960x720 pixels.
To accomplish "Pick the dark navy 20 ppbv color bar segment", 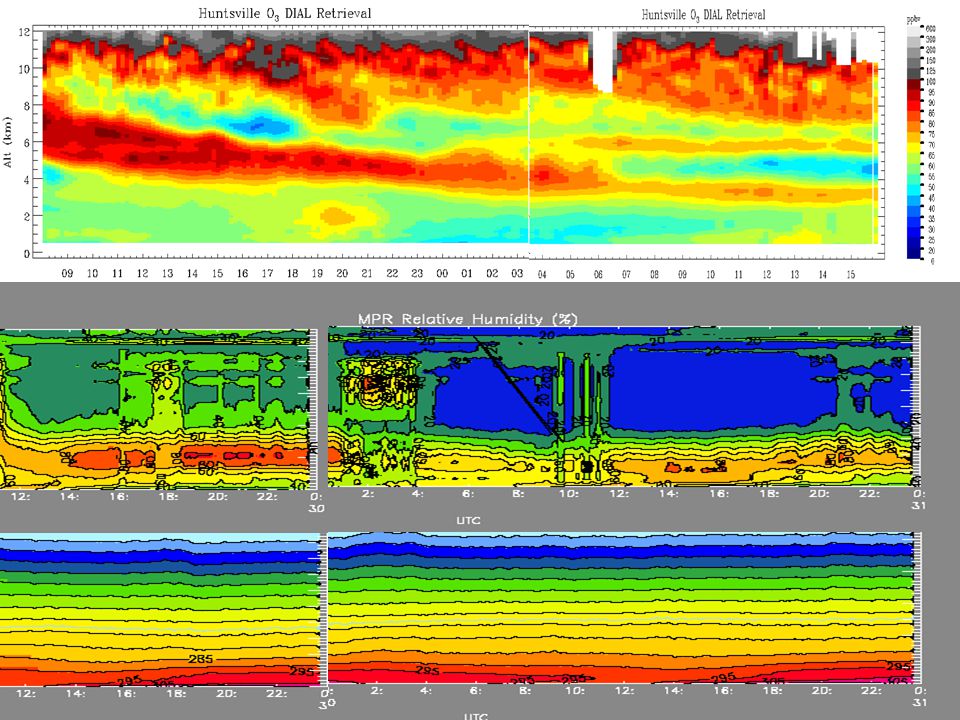I will [913, 253].
